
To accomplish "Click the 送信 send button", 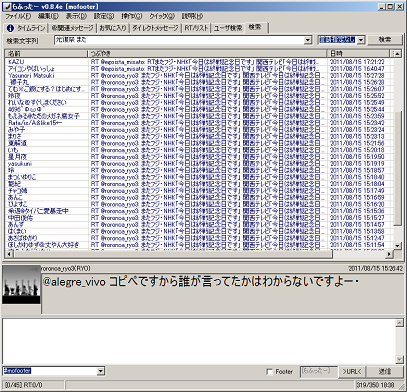I will (x=385, y=372).
